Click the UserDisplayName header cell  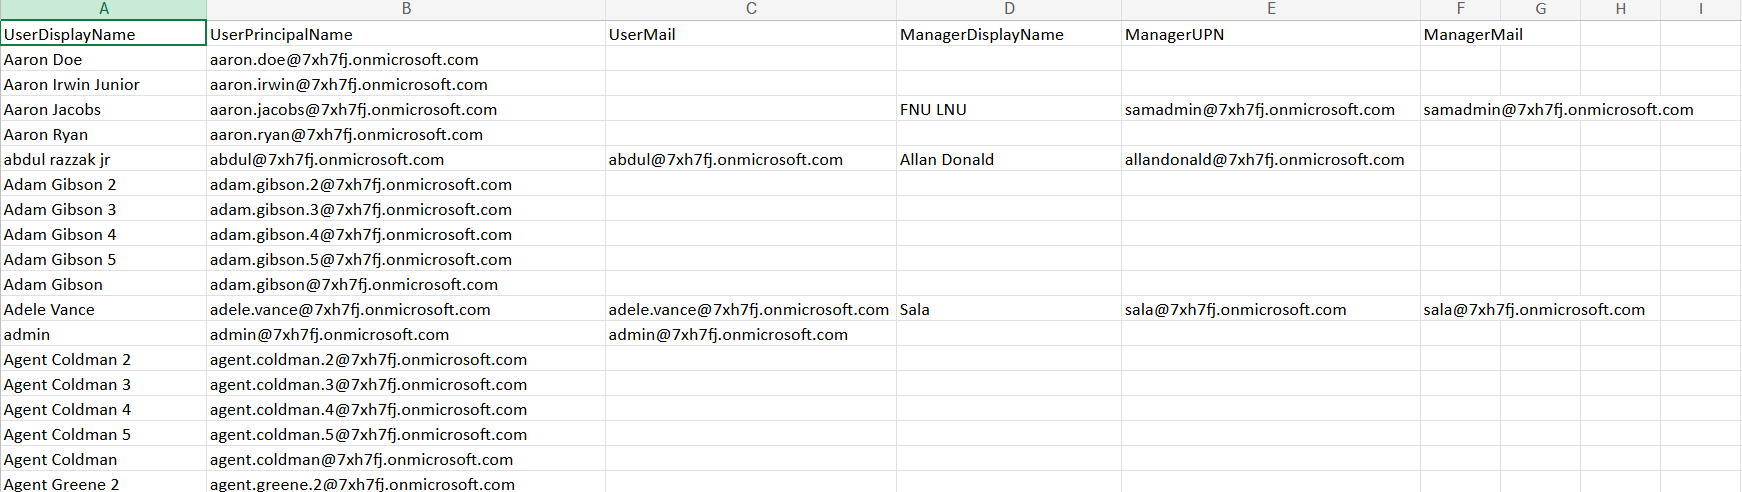(x=103, y=34)
